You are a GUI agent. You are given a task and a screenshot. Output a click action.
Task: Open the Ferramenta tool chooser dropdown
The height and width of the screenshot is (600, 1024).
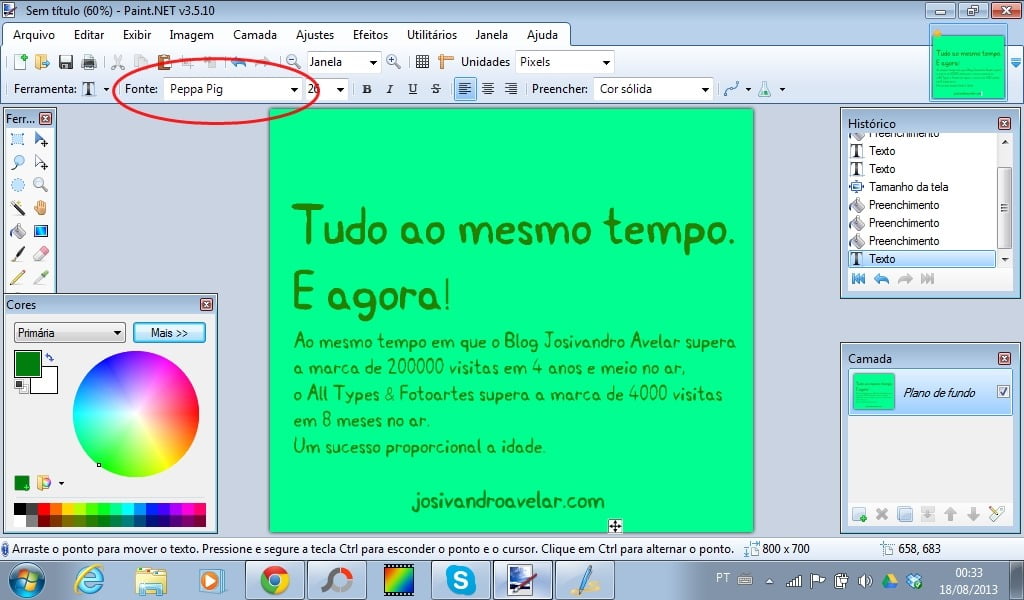coord(106,89)
